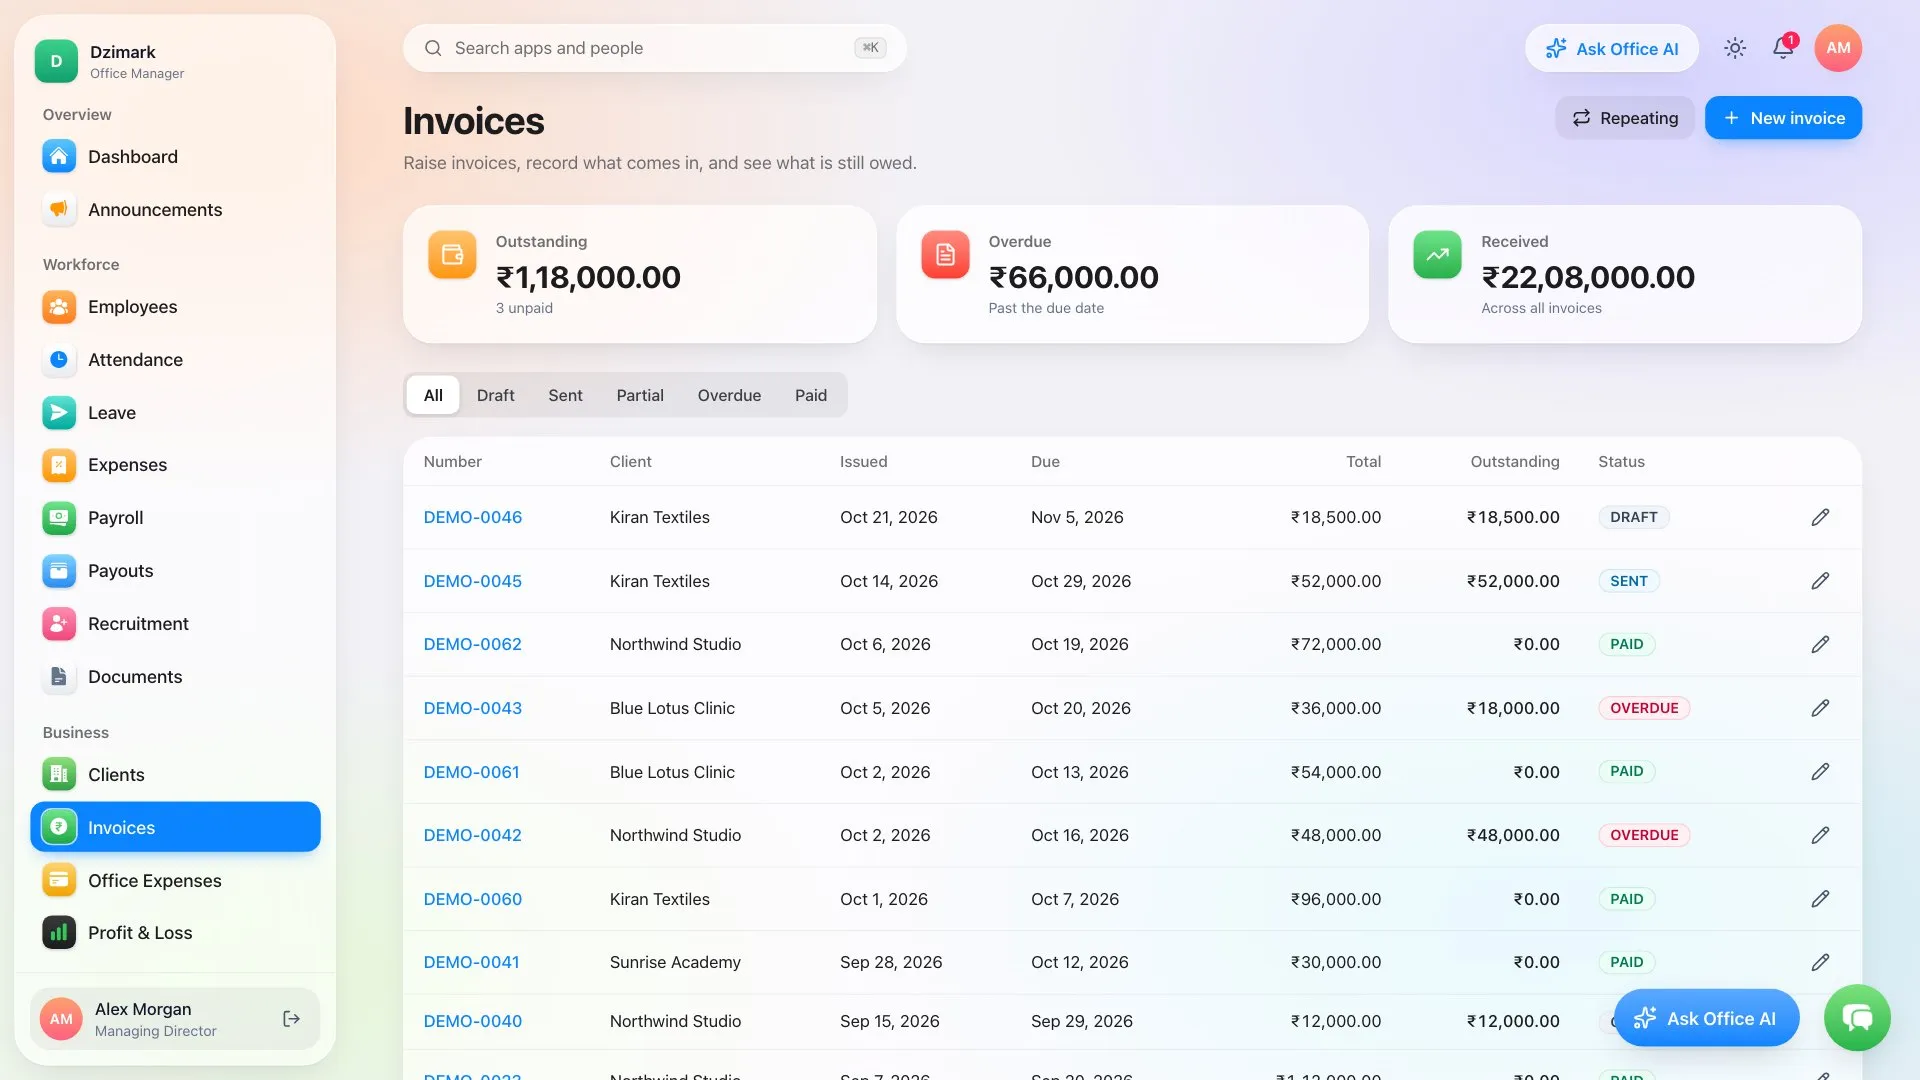Open Documents icon in sidebar
The height and width of the screenshot is (1080, 1920).
pyautogui.click(x=59, y=677)
